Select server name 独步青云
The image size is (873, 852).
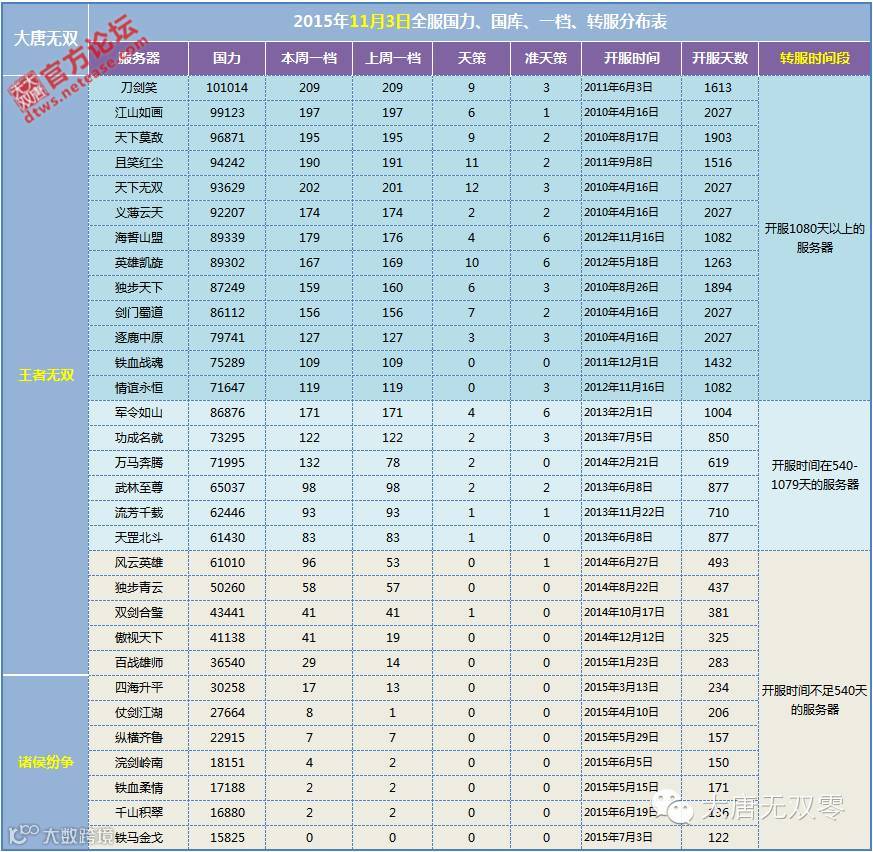click(139, 587)
